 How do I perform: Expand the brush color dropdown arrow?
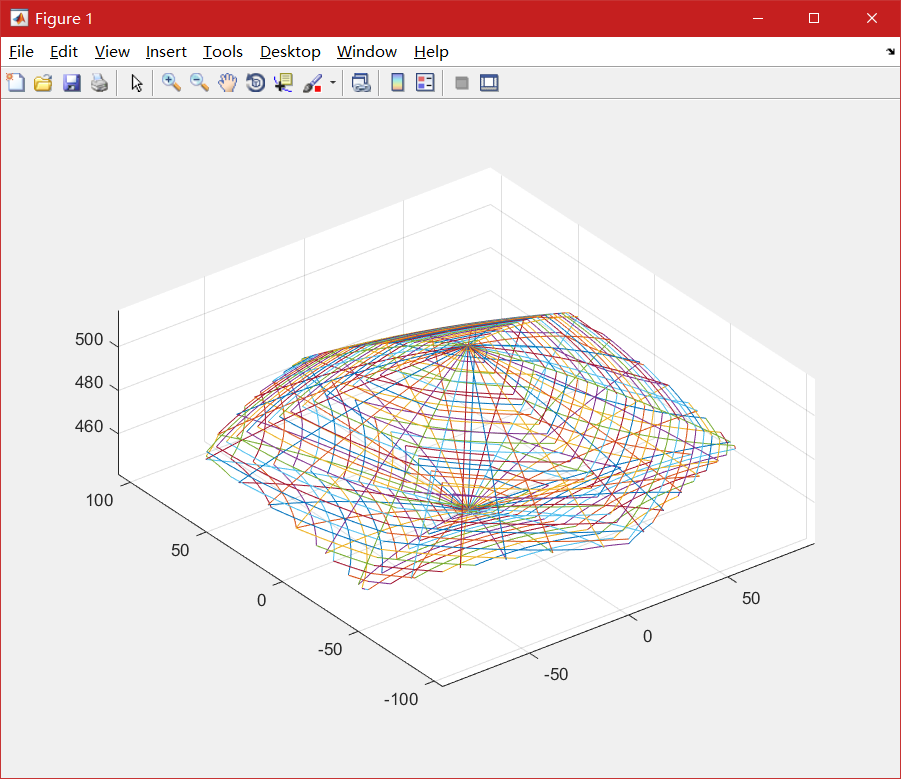[x=332, y=83]
